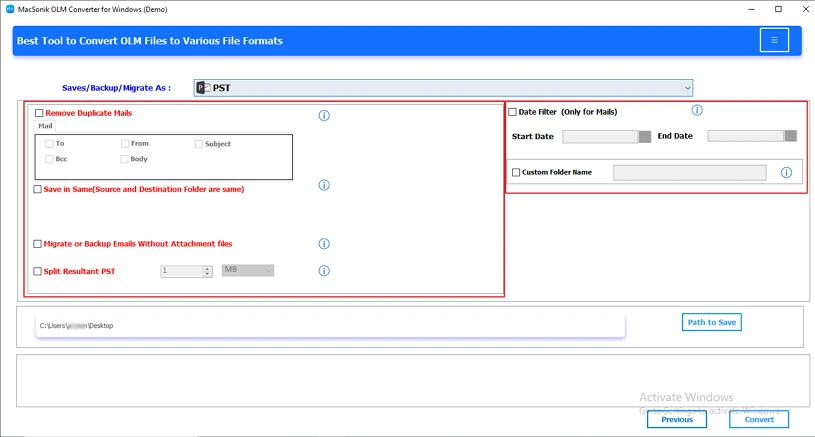Viewport: 815px width, 437px height.
Task: Click info icon beside Split Resultant PST
Action: tap(324, 271)
